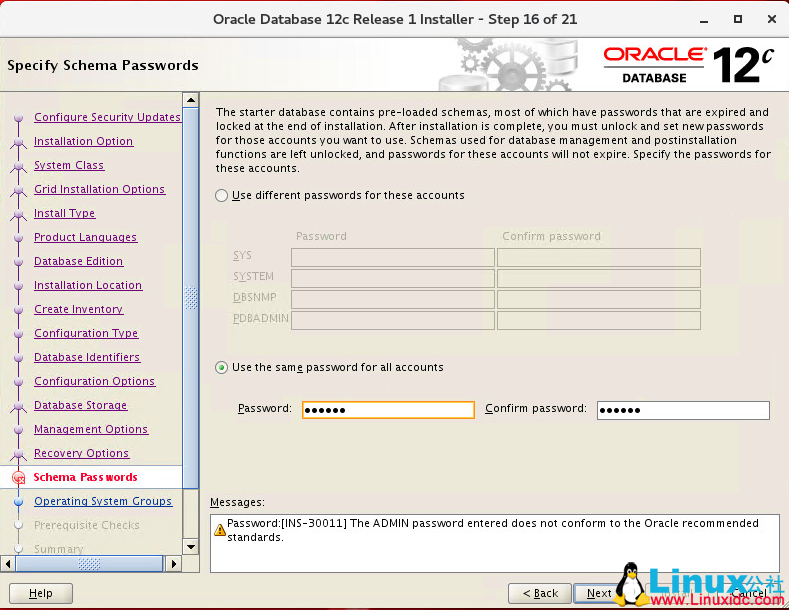
Task: Select 'Use the same password for all accounts'
Action: coord(221,367)
